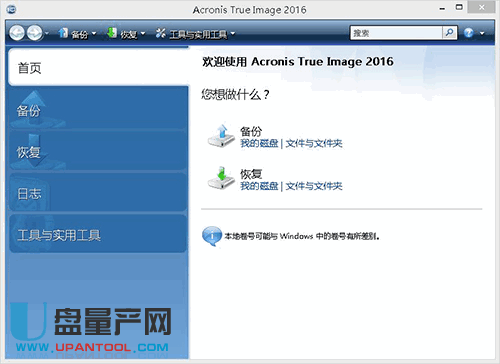Close the Acronis True Image window
The height and width of the screenshot is (364, 500).
[481, 7]
